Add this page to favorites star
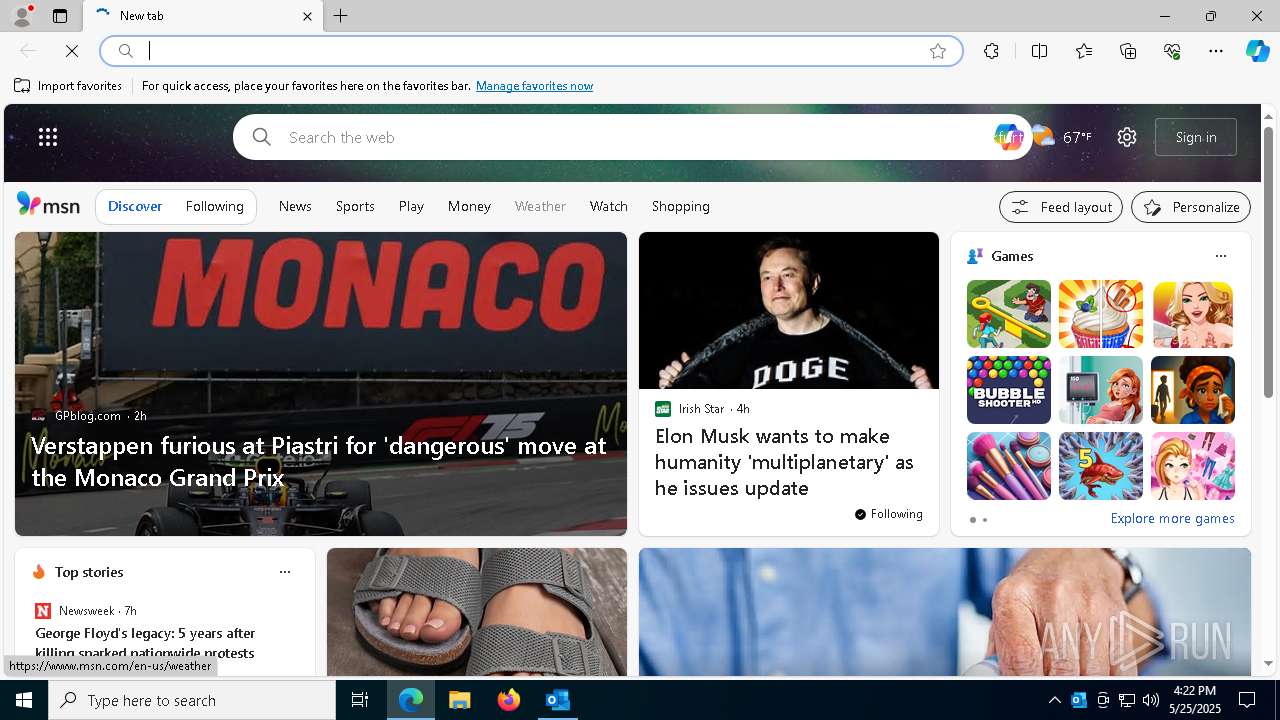The width and height of the screenshot is (1280, 720). coord(938,51)
